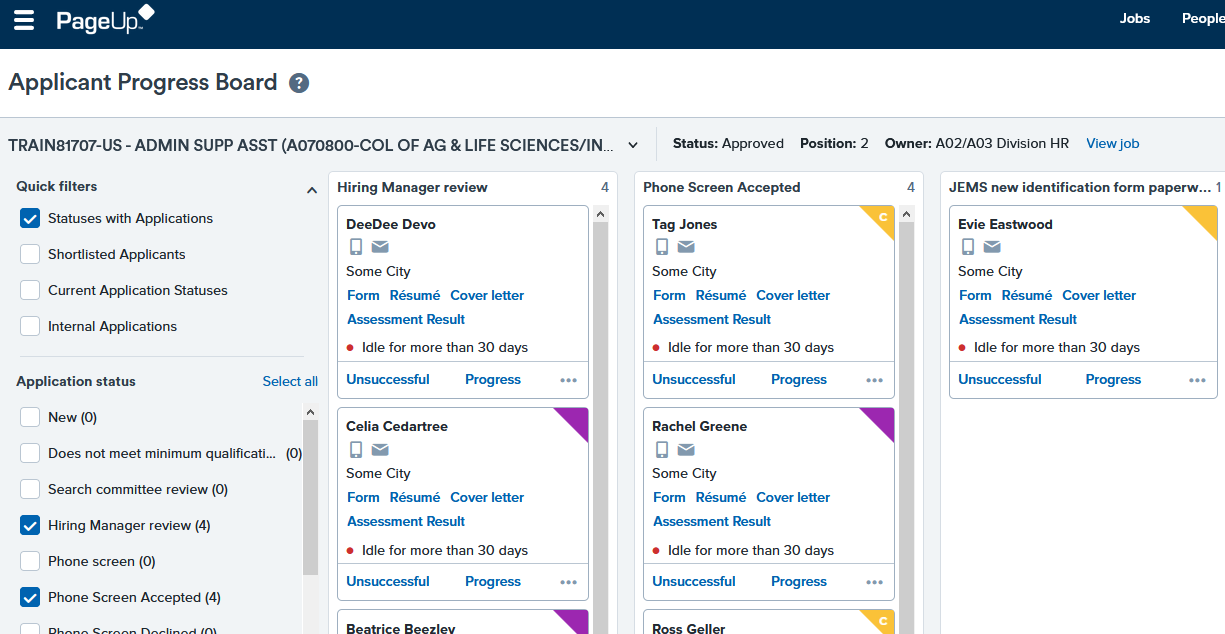The image size is (1225, 634).
Task: Click Rachel Greene's purple corner flag
Action: 882,420
